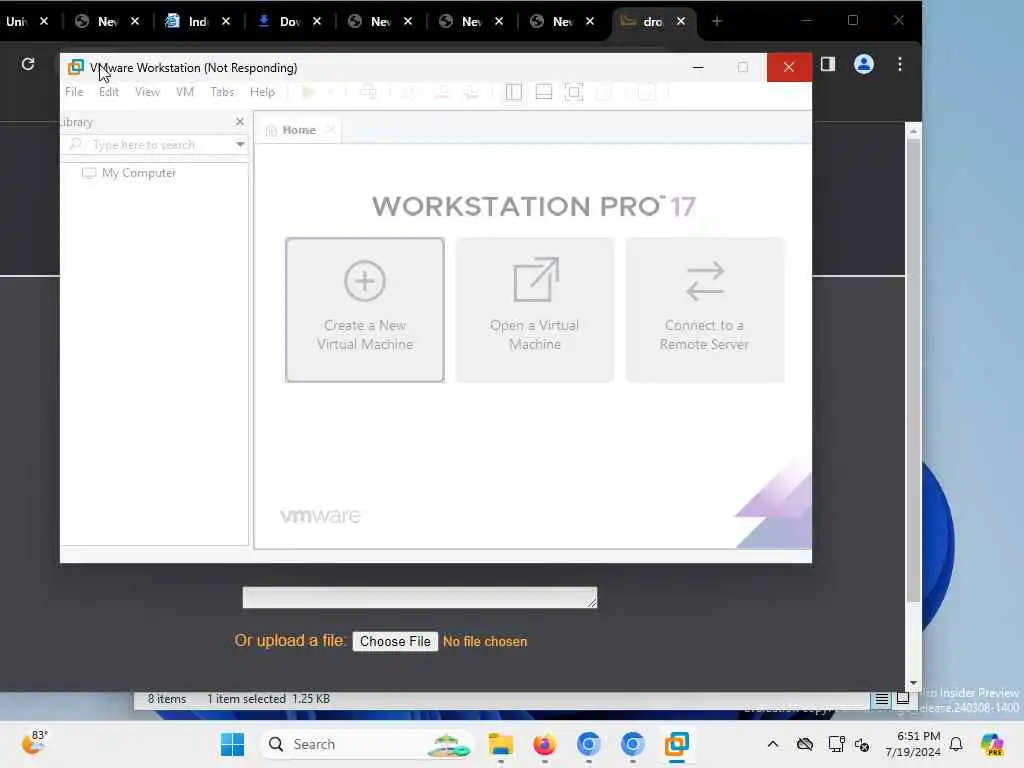Open the browser three-dot menu

pyautogui.click(x=900, y=64)
